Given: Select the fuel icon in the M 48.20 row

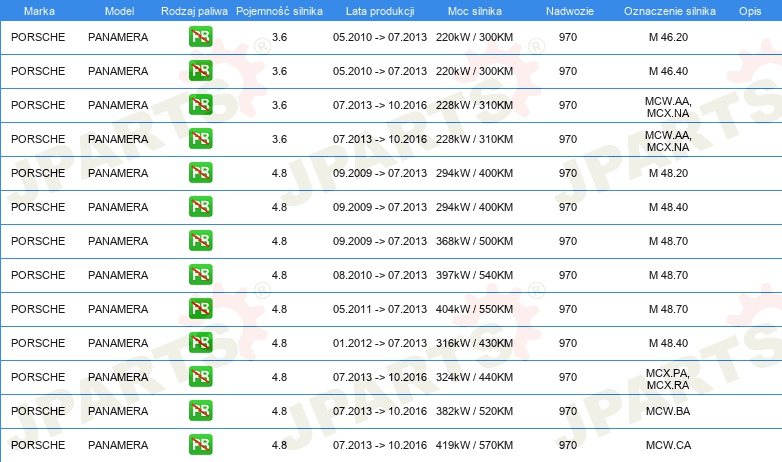Looking at the screenshot, I should coord(200,173).
